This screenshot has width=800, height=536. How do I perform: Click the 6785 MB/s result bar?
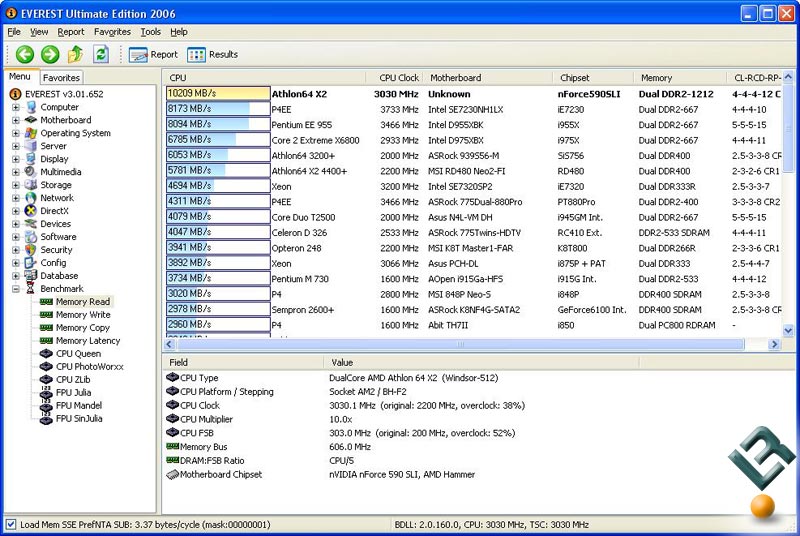[218, 139]
